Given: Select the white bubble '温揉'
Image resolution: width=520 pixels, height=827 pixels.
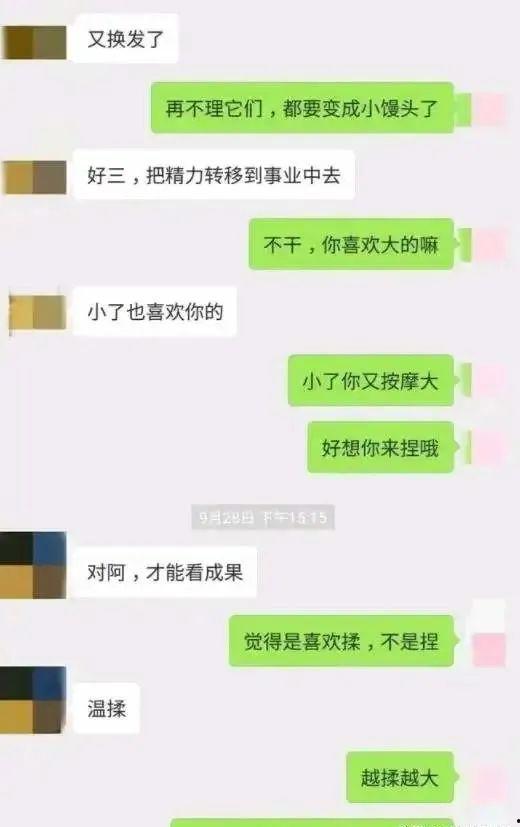Looking at the screenshot, I should [106, 708].
